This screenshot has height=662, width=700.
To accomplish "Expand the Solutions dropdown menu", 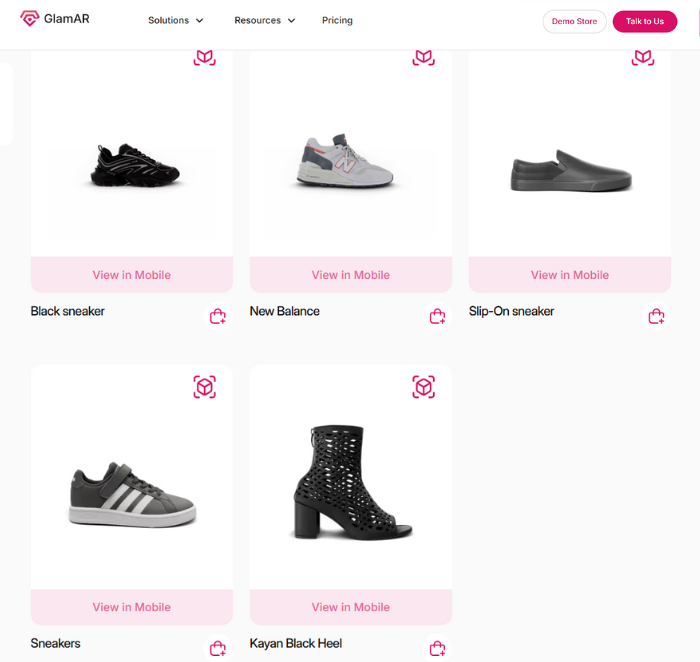I will tap(176, 20).
